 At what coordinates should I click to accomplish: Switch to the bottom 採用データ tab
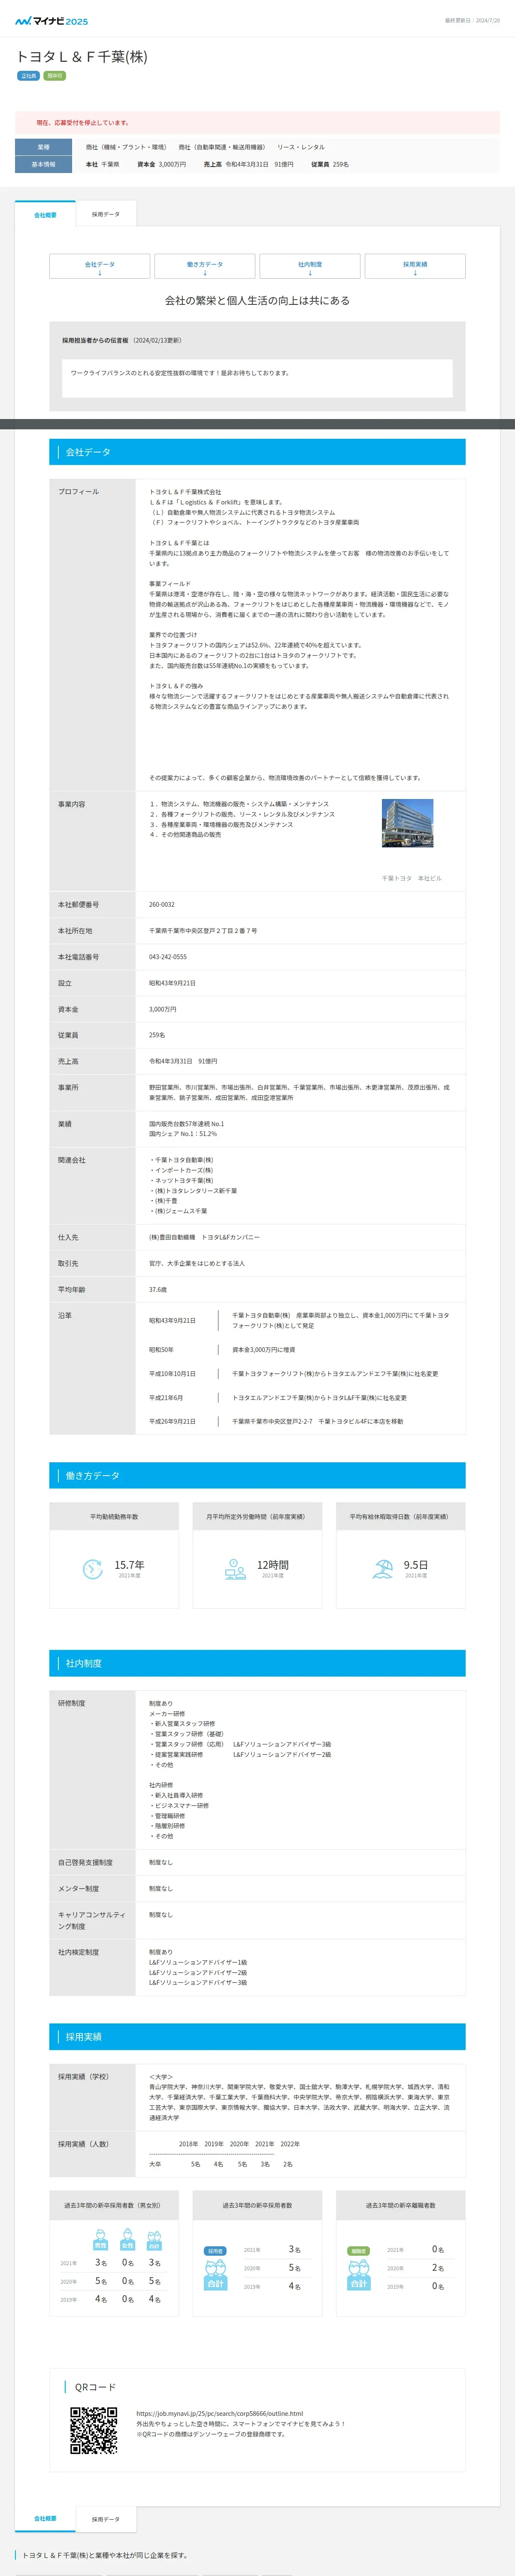pos(106,2519)
